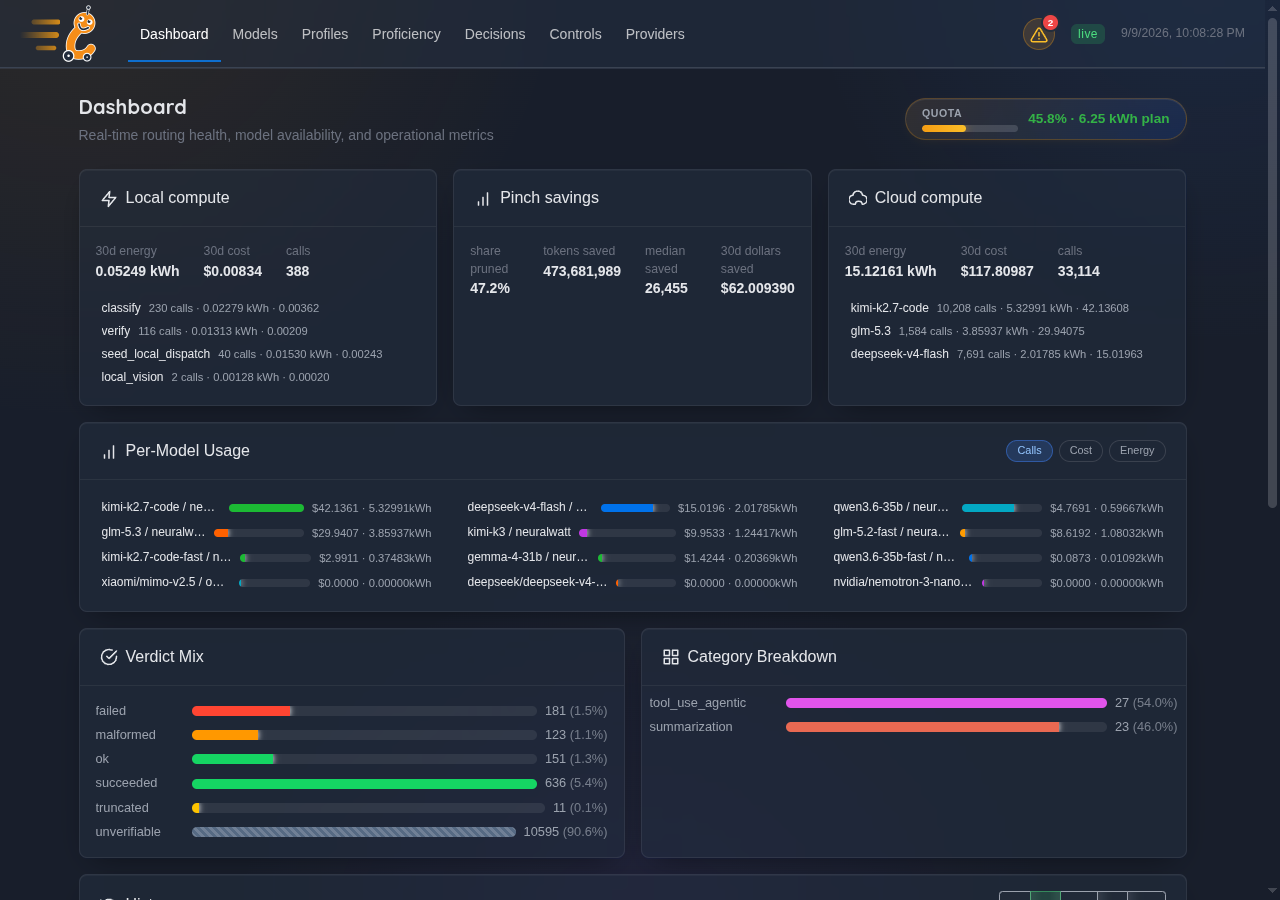Switch Per-Model Usage to Cost
The width and height of the screenshot is (1280, 900).
point(1081,451)
